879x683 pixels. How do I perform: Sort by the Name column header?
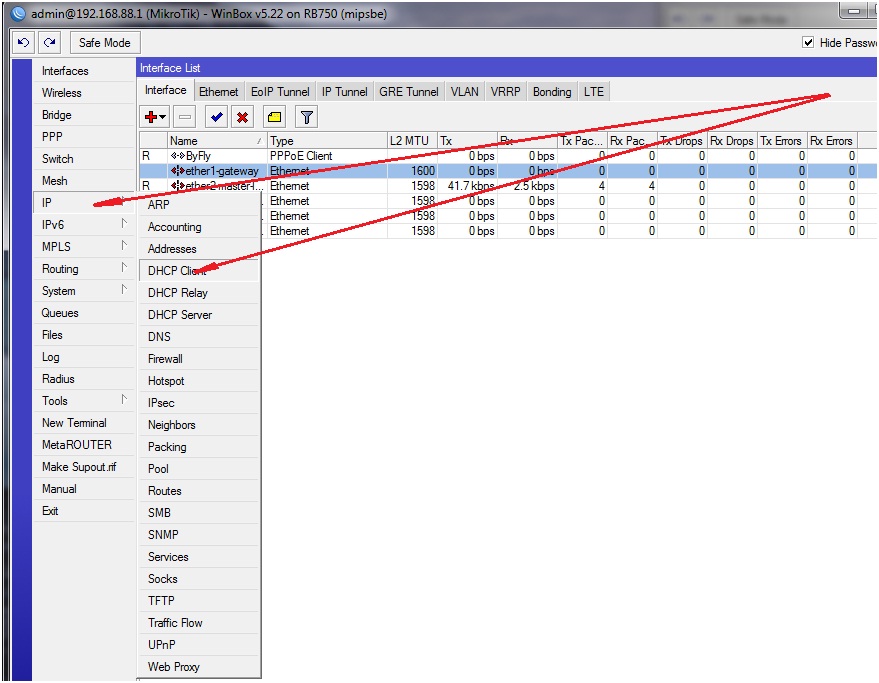tap(217, 141)
